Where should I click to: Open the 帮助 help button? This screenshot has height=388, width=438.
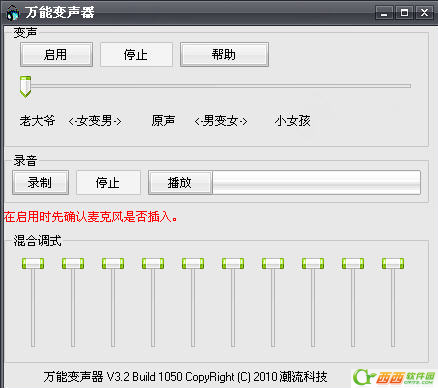coord(224,54)
